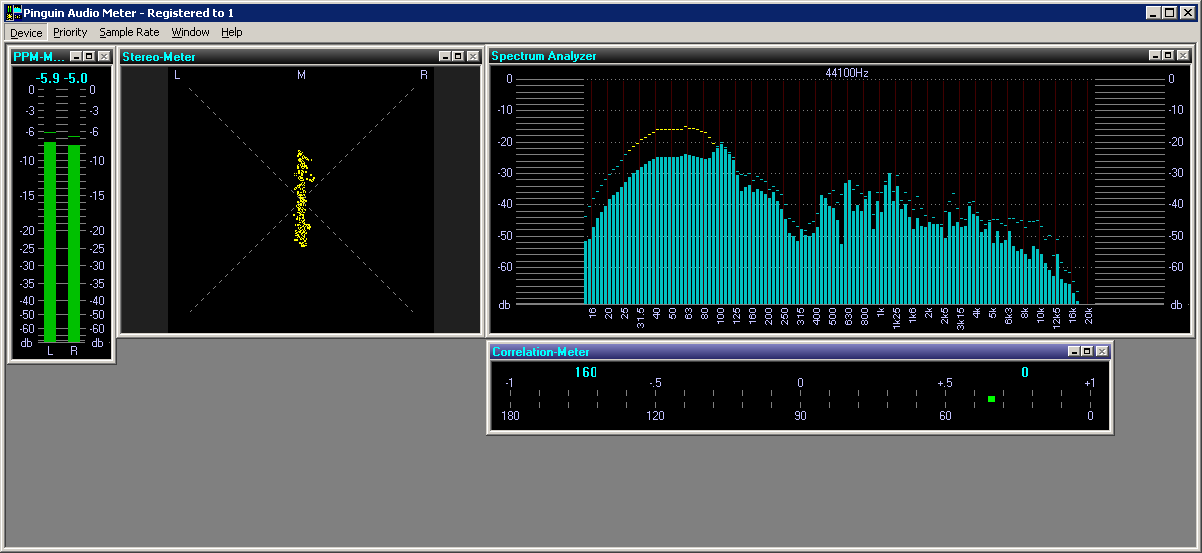The image size is (1202, 553).
Task: Maximize the Spectrum Analyzer window
Action: (x=1168, y=56)
